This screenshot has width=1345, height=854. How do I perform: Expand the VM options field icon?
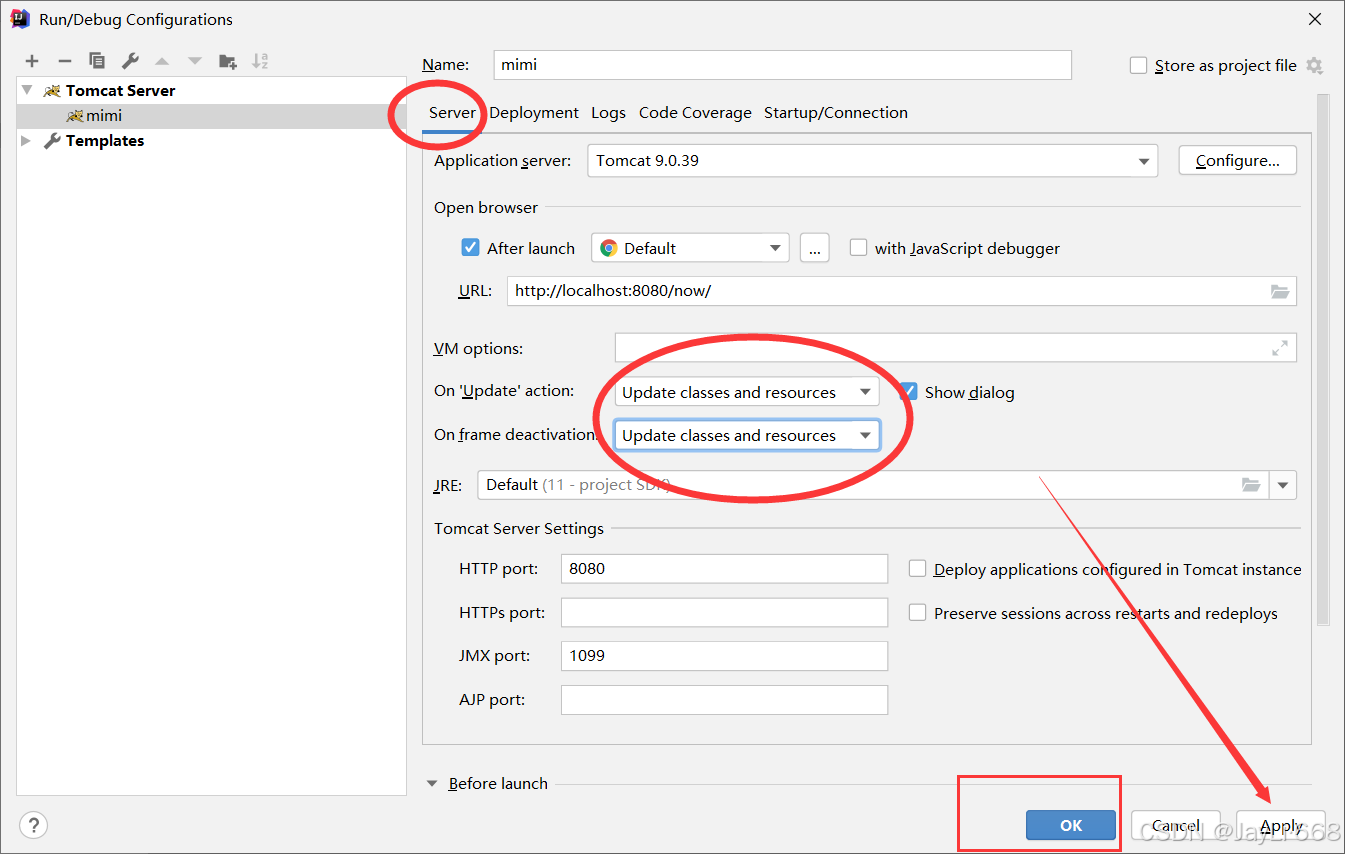1280,348
